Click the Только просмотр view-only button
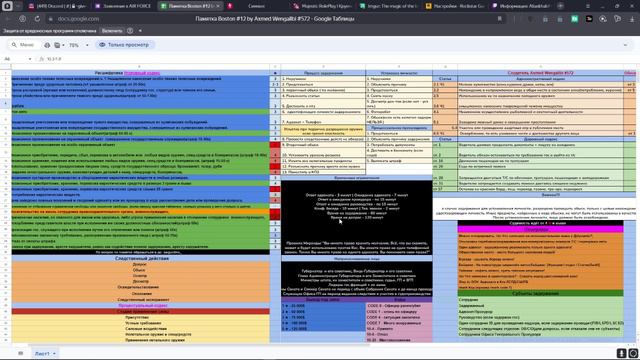Screen dimensions: 640x360 [x=125, y=45]
